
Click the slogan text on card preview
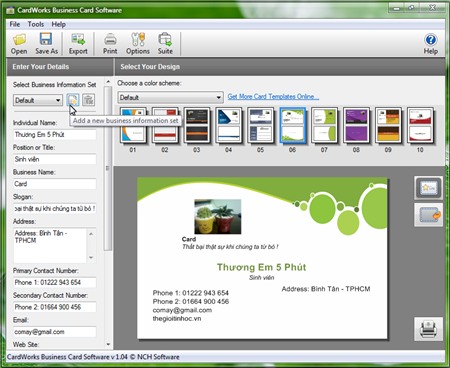(230, 247)
